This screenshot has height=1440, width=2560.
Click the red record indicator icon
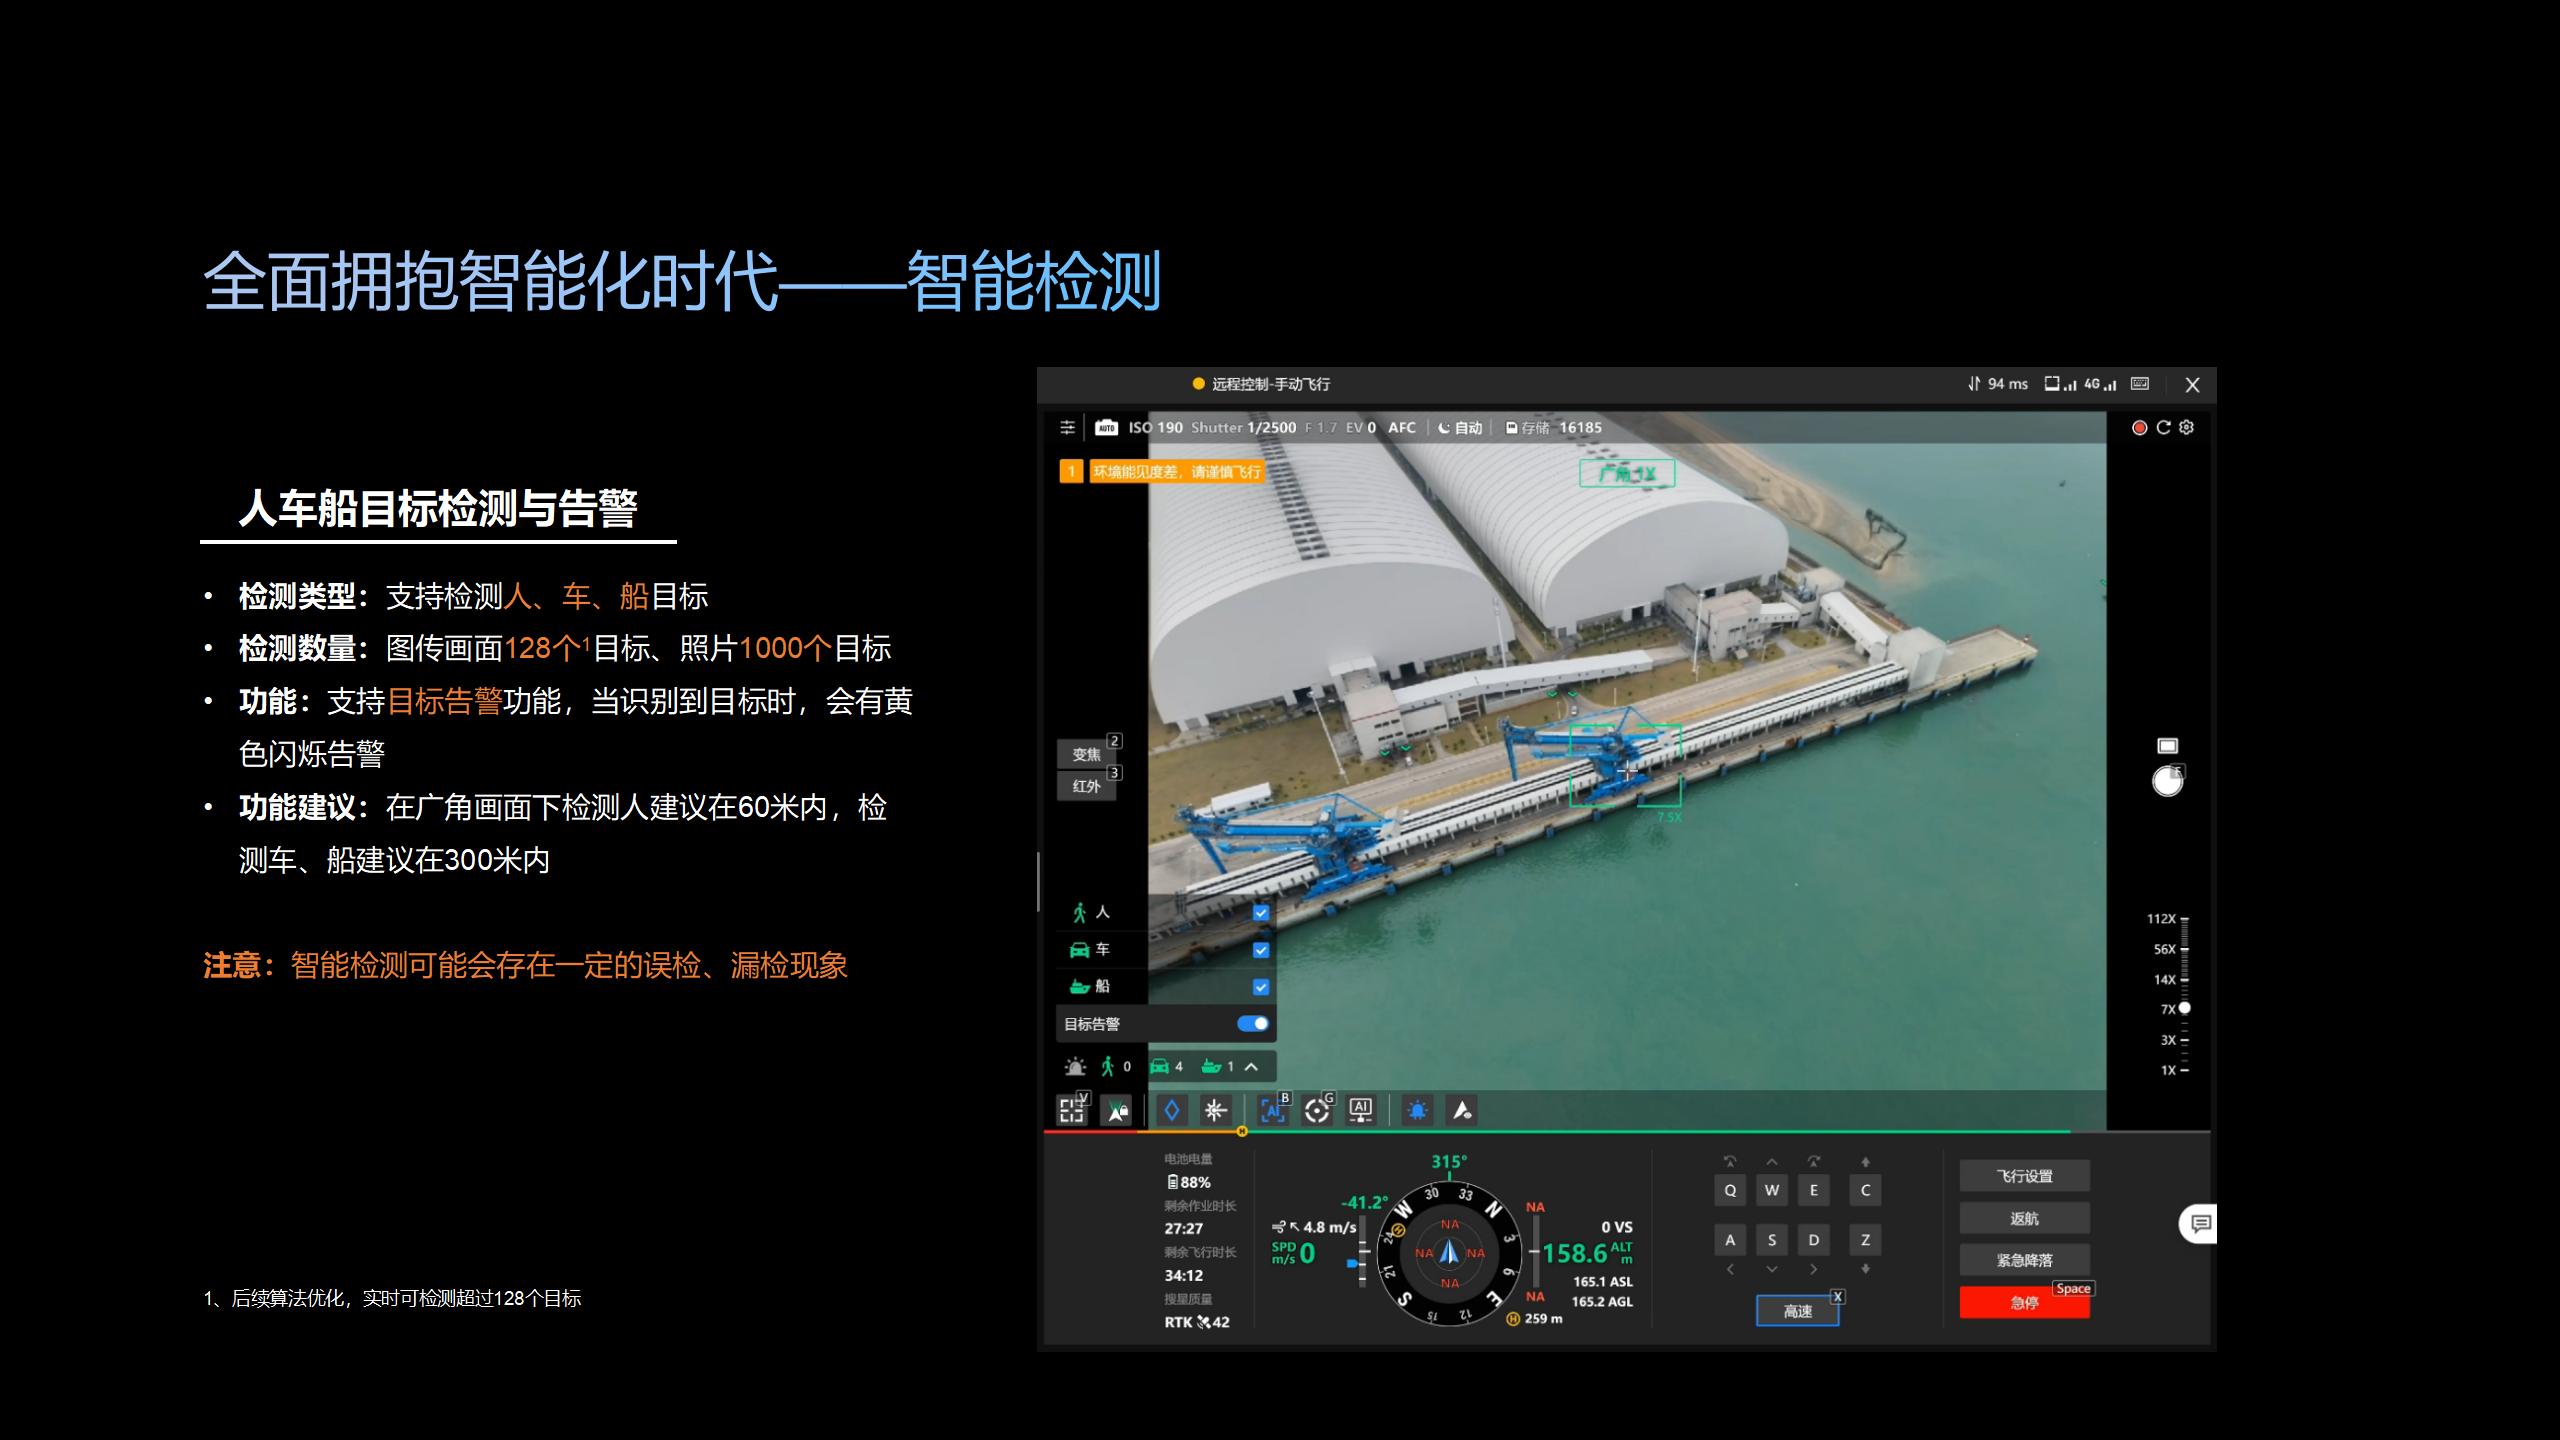[x=2139, y=428]
